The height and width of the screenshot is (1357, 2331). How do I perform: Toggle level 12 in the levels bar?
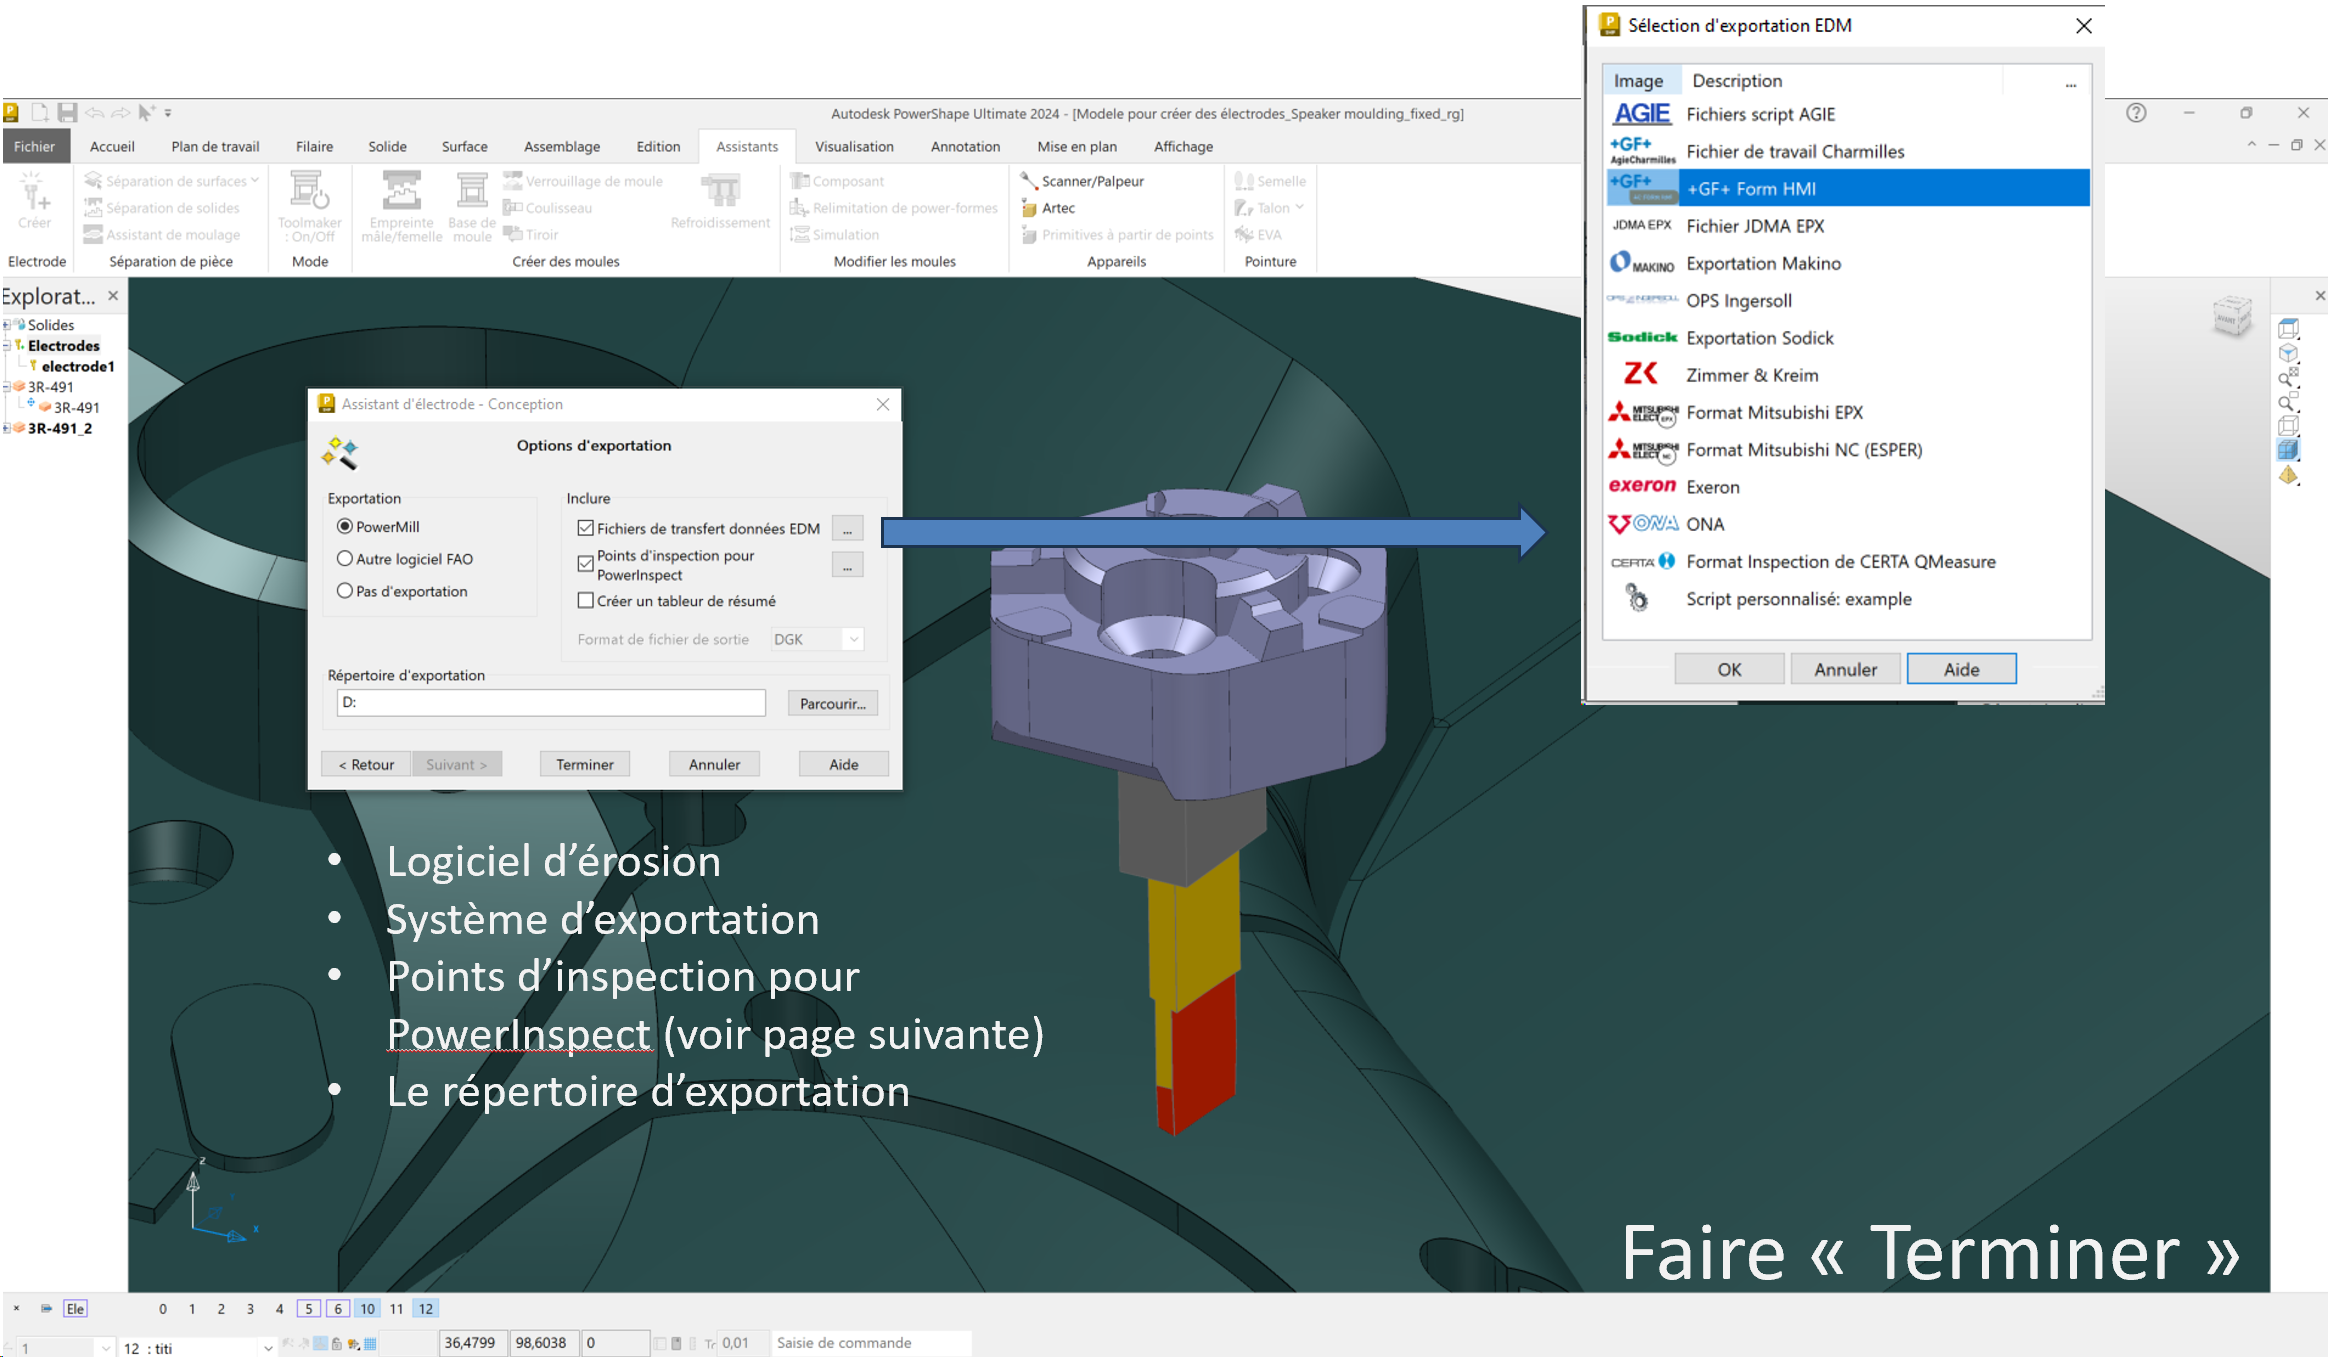pyautogui.click(x=426, y=1308)
